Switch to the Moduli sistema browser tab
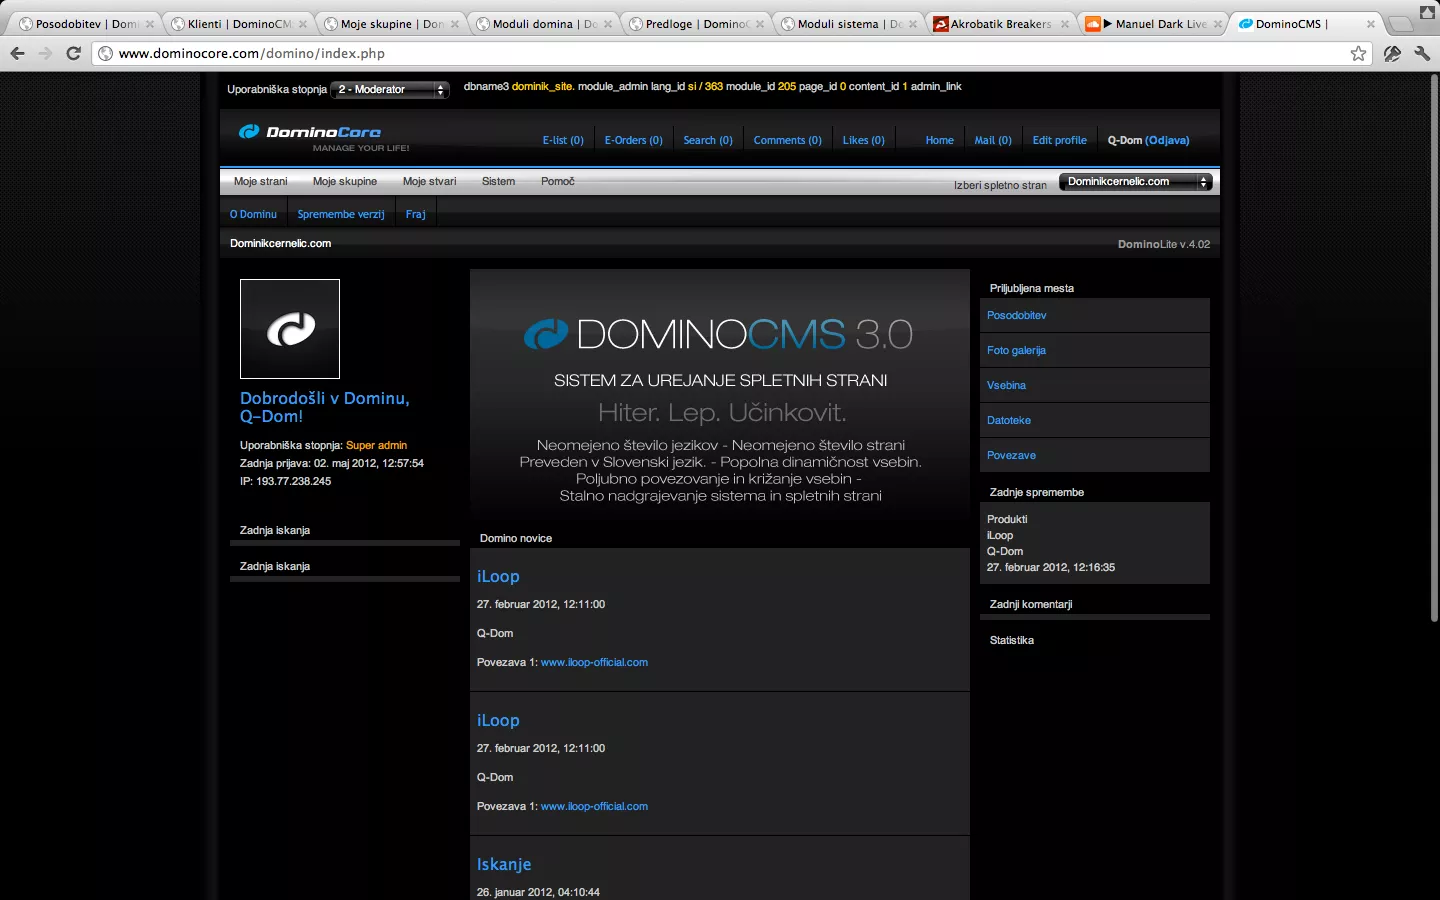Image resolution: width=1440 pixels, height=900 pixels. coord(843,22)
